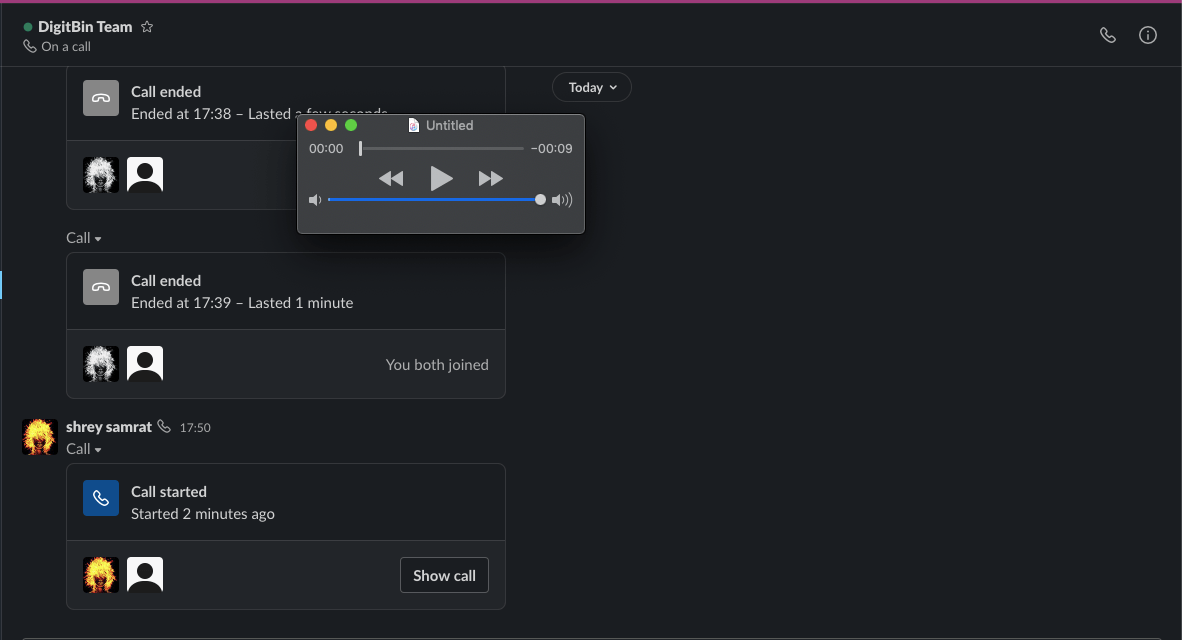The image size is (1182, 640).
Task: Click the hang-up icon of the 17:39 call
Action: (101, 287)
